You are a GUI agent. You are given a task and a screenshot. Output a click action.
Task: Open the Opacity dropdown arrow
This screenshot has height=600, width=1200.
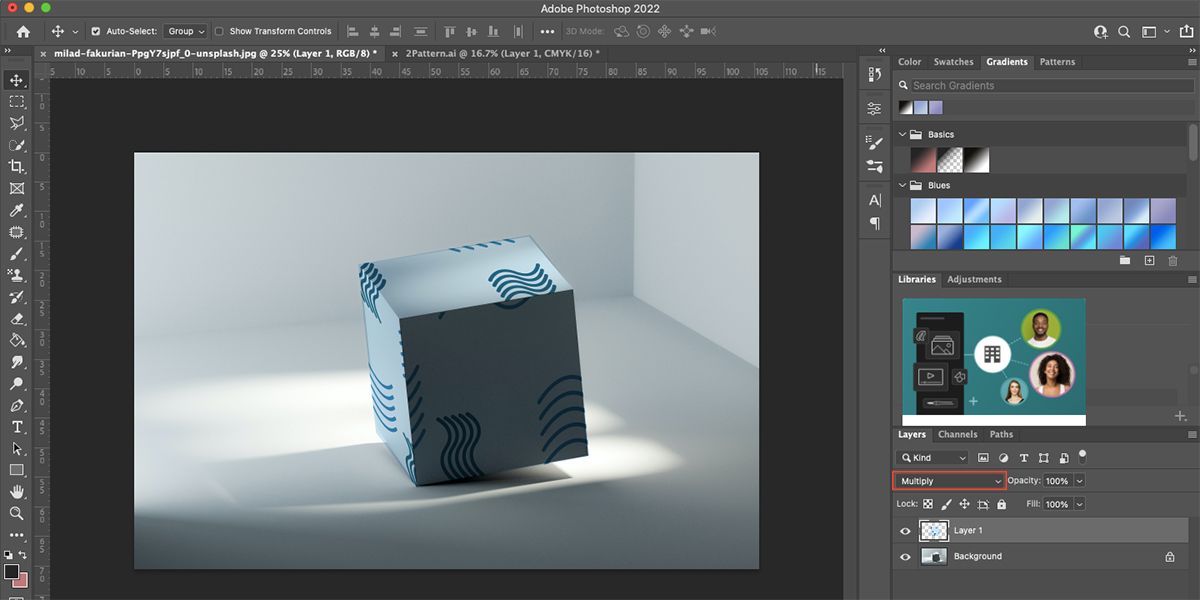[x=1079, y=480]
